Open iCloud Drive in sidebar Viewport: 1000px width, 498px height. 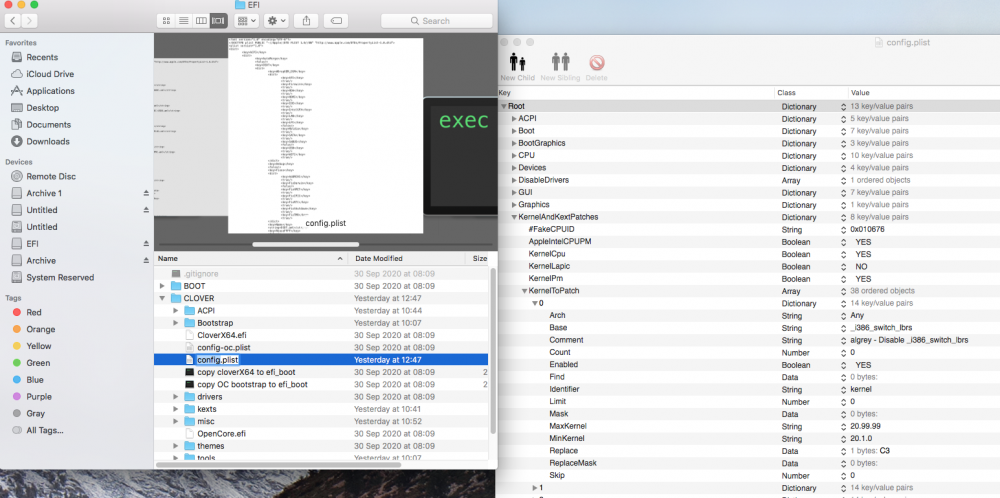(x=50, y=74)
